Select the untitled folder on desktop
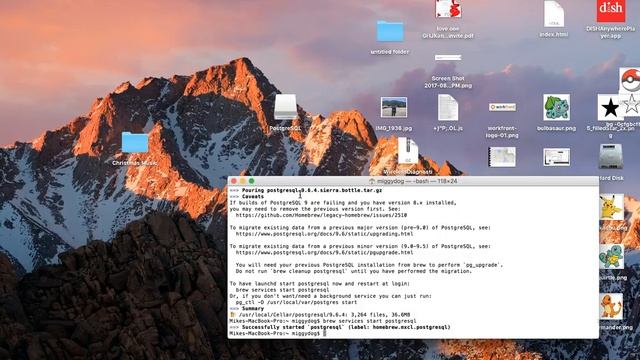 pyautogui.click(x=390, y=31)
